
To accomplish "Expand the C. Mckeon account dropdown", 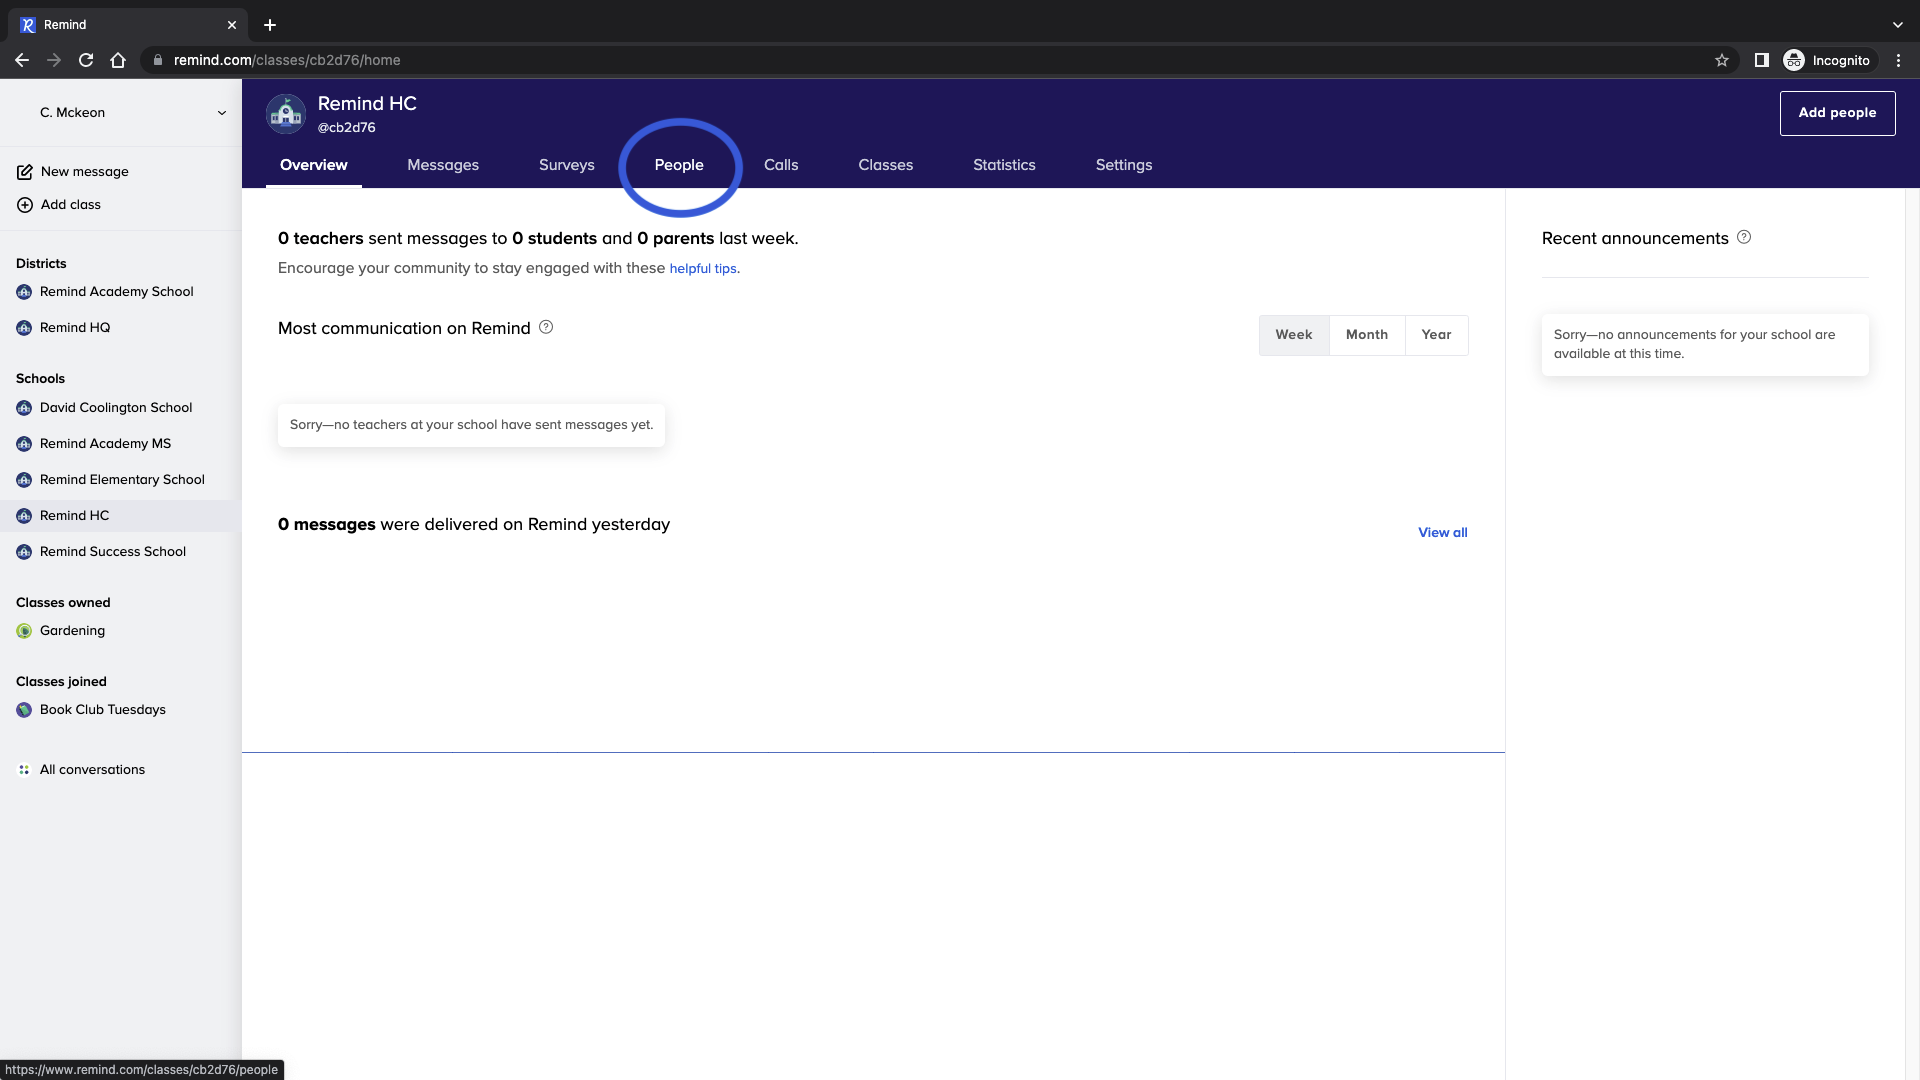I will click(221, 113).
